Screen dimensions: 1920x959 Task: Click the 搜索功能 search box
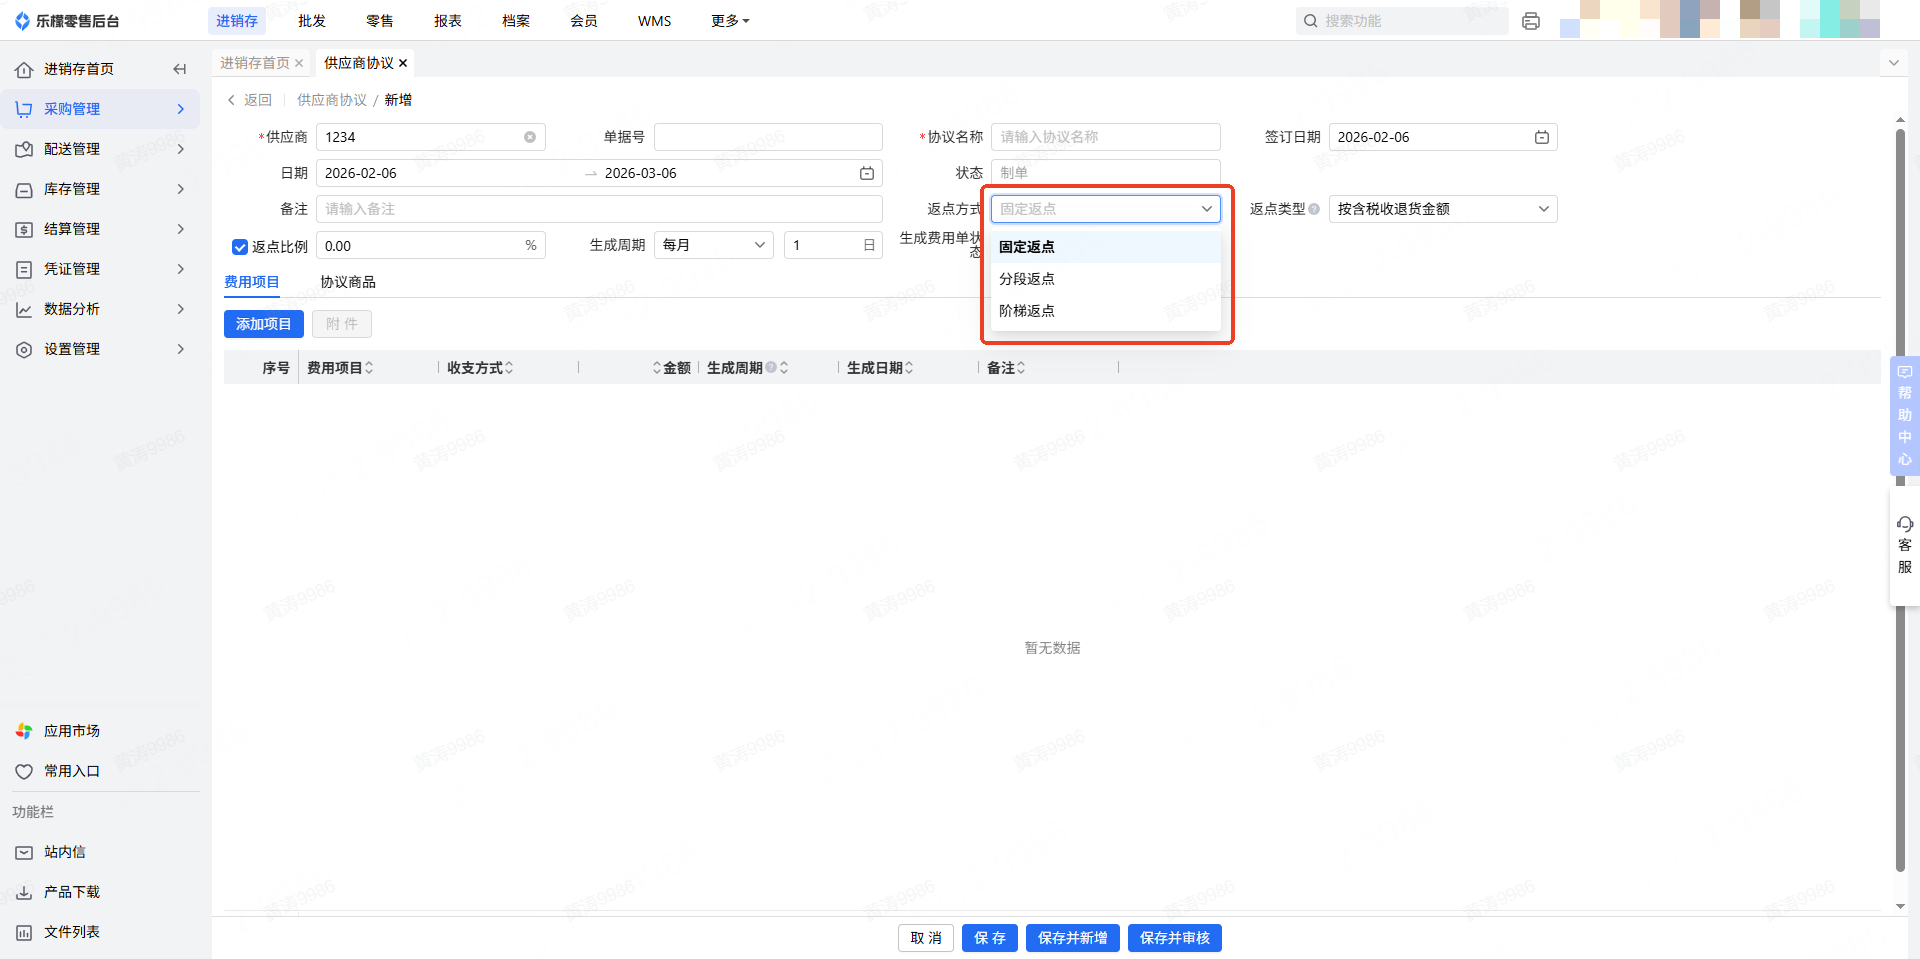[x=1402, y=21]
